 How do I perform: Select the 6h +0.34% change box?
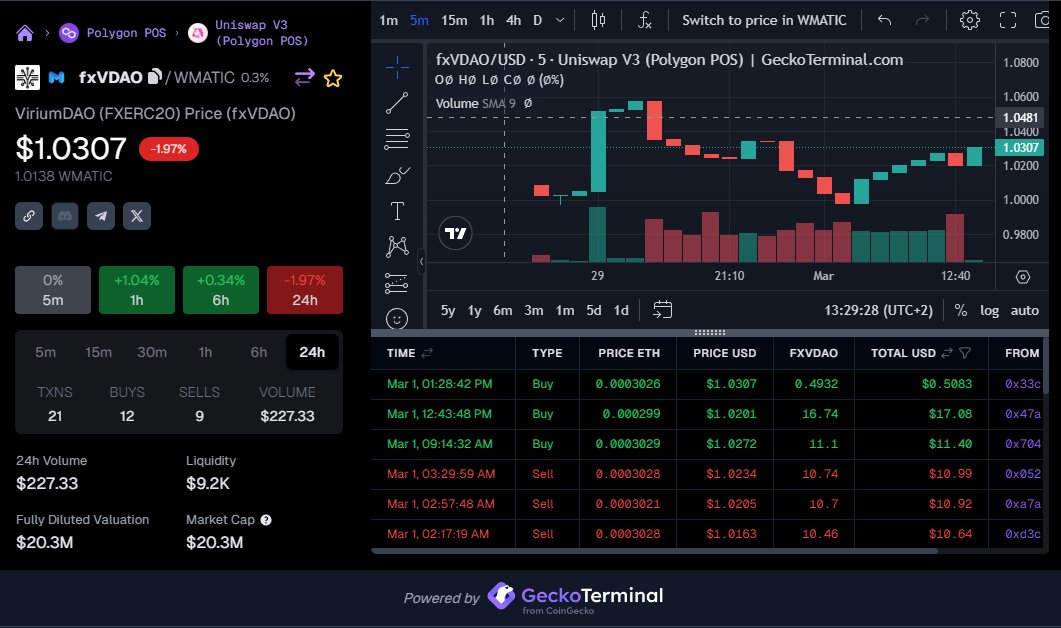coord(221,290)
